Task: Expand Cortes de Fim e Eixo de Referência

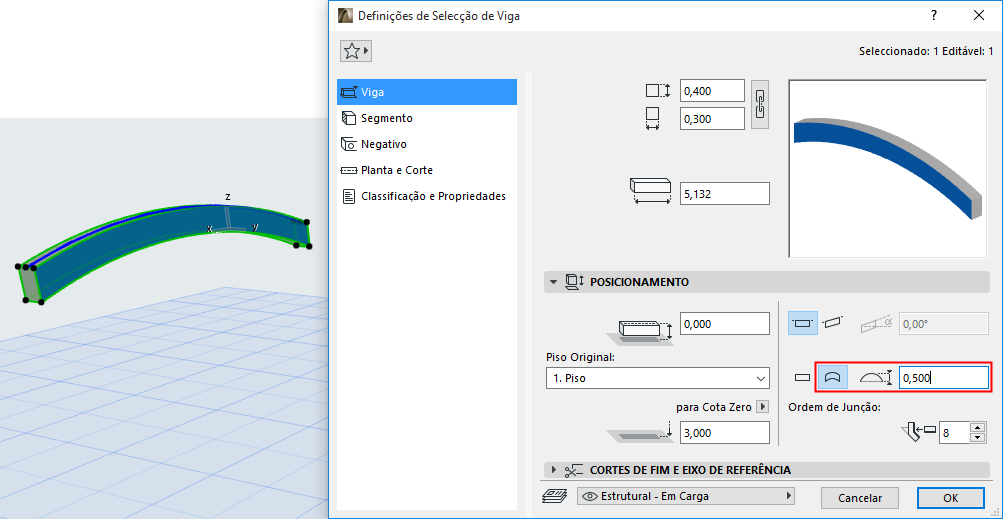Action: tap(554, 470)
